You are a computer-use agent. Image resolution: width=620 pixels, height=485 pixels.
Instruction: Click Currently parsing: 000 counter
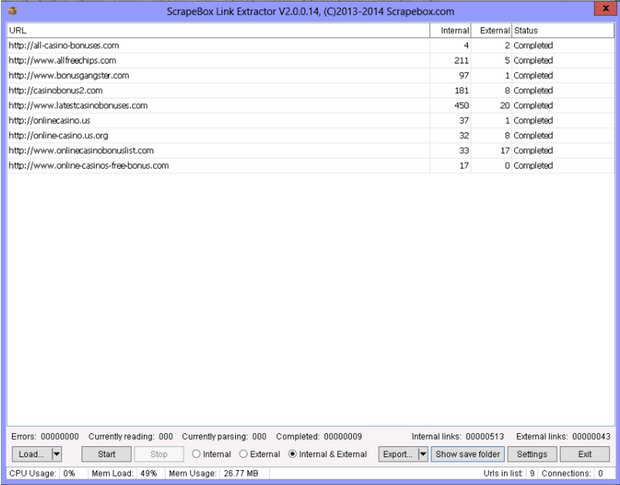pyautogui.click(x=224, y=436)
